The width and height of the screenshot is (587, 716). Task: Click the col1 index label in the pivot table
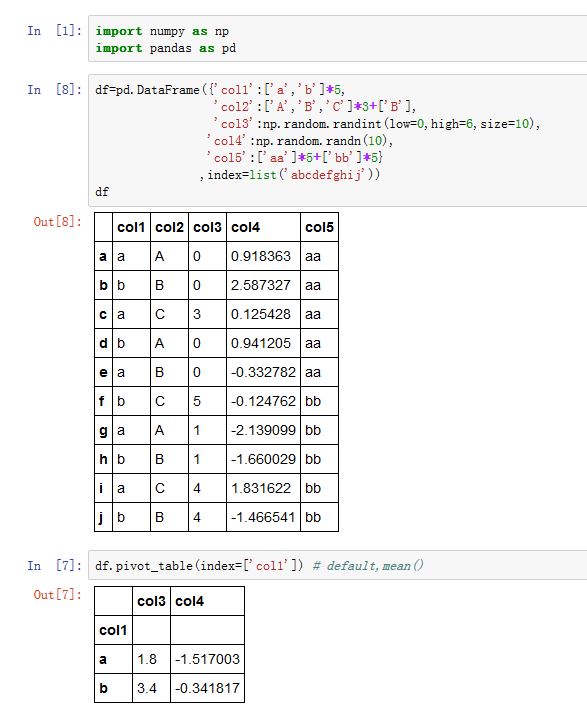click(x=113, y=630)
